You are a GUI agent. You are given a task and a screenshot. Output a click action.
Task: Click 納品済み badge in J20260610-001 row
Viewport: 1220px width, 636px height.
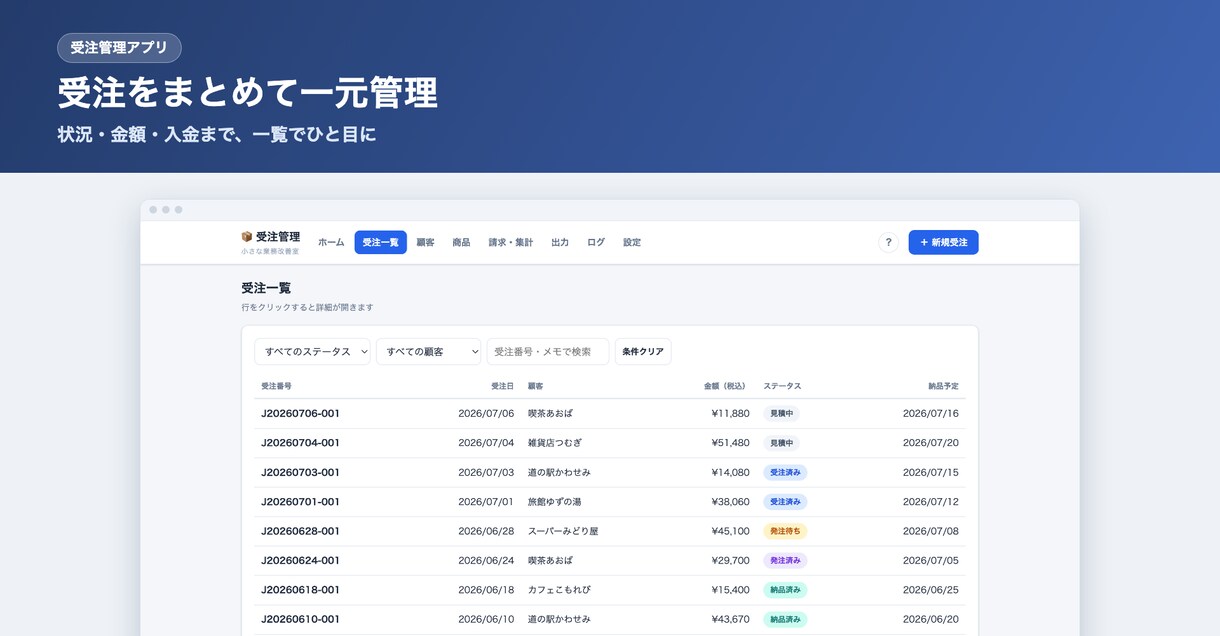[785, 619]
